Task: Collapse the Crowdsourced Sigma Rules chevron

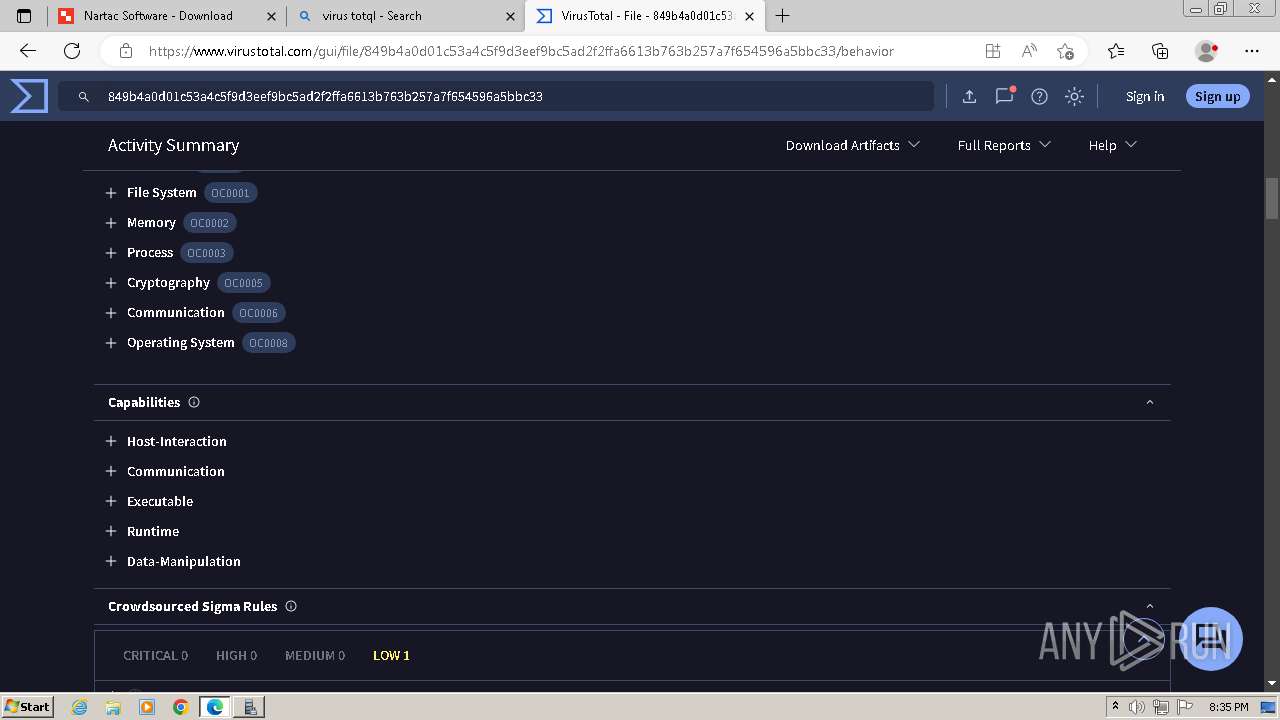Action: click(x=1149, y=606)
